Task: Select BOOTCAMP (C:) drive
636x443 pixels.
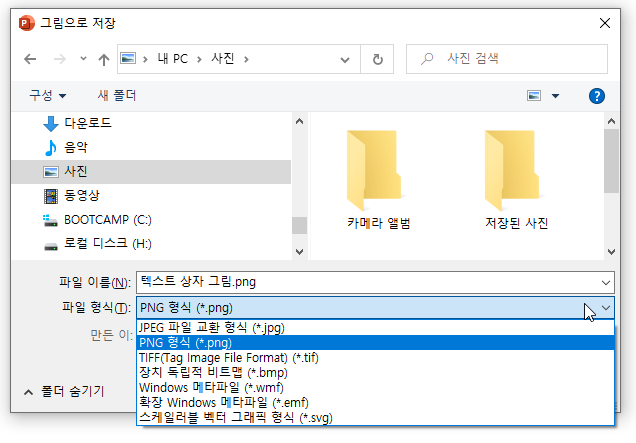Action: [x=107, y=219]
